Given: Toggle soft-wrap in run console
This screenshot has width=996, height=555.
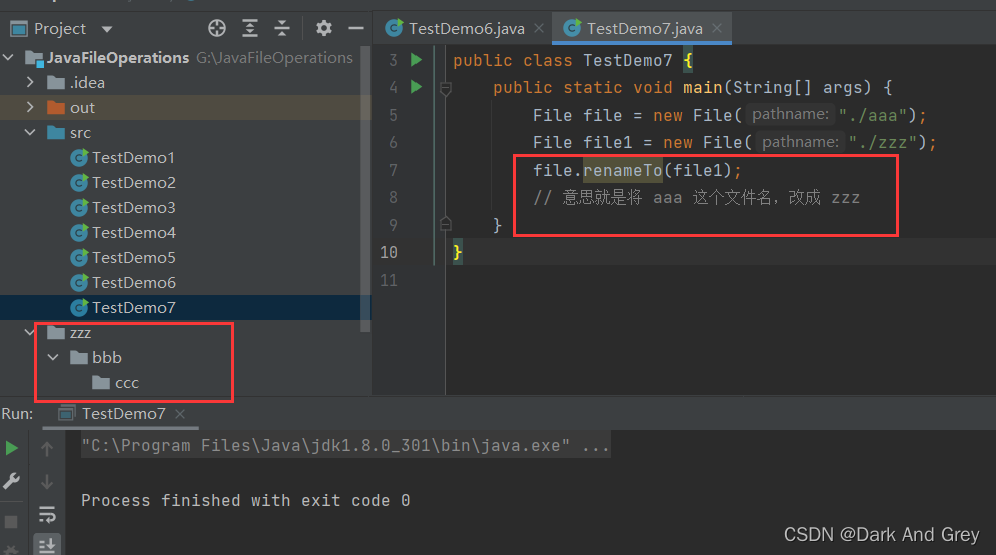Looking at the screenshot, I should [x=47, y=514].
